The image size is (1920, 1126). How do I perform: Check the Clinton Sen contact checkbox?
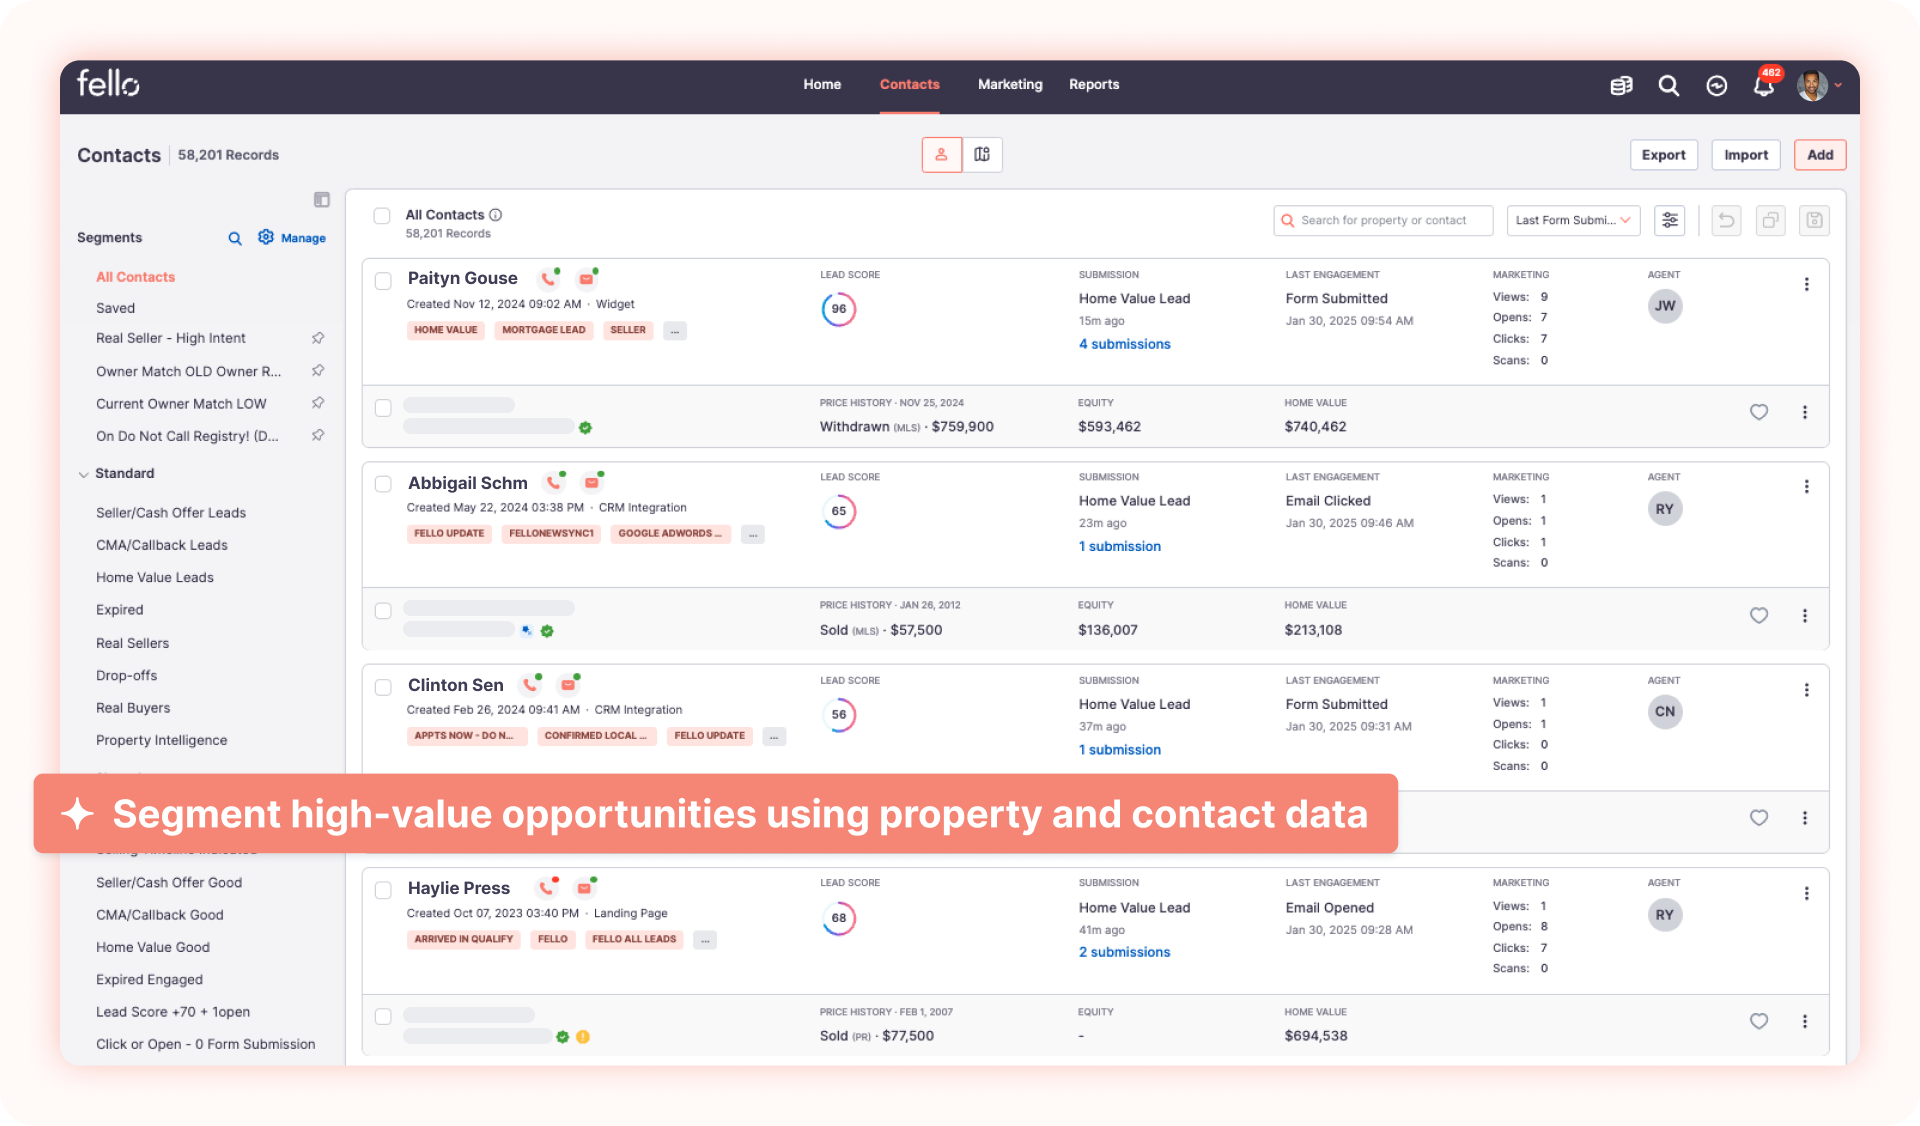383,687
